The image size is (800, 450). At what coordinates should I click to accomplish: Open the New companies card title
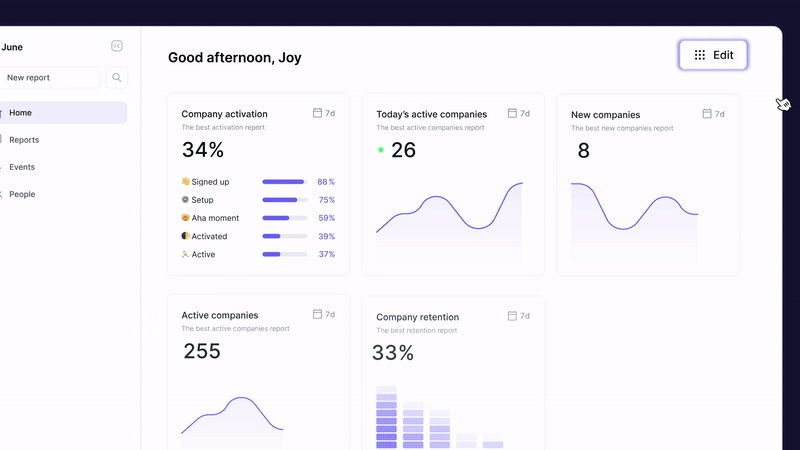click(x=606, y=115)
